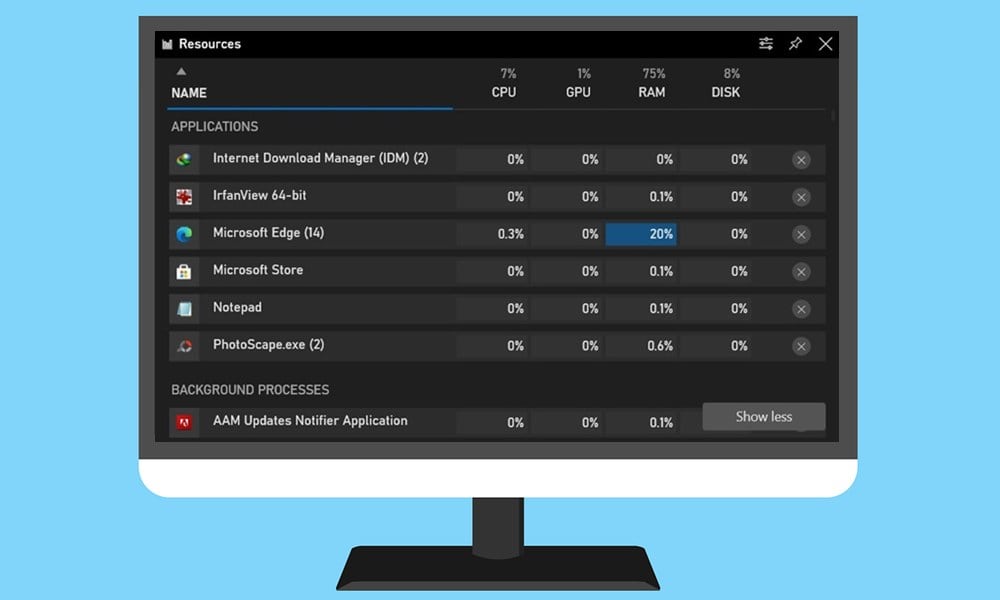The width and height of the screenshot is (1000, 600).
Task: Click the 8% total DISK usage value
Action: (732, 73)
